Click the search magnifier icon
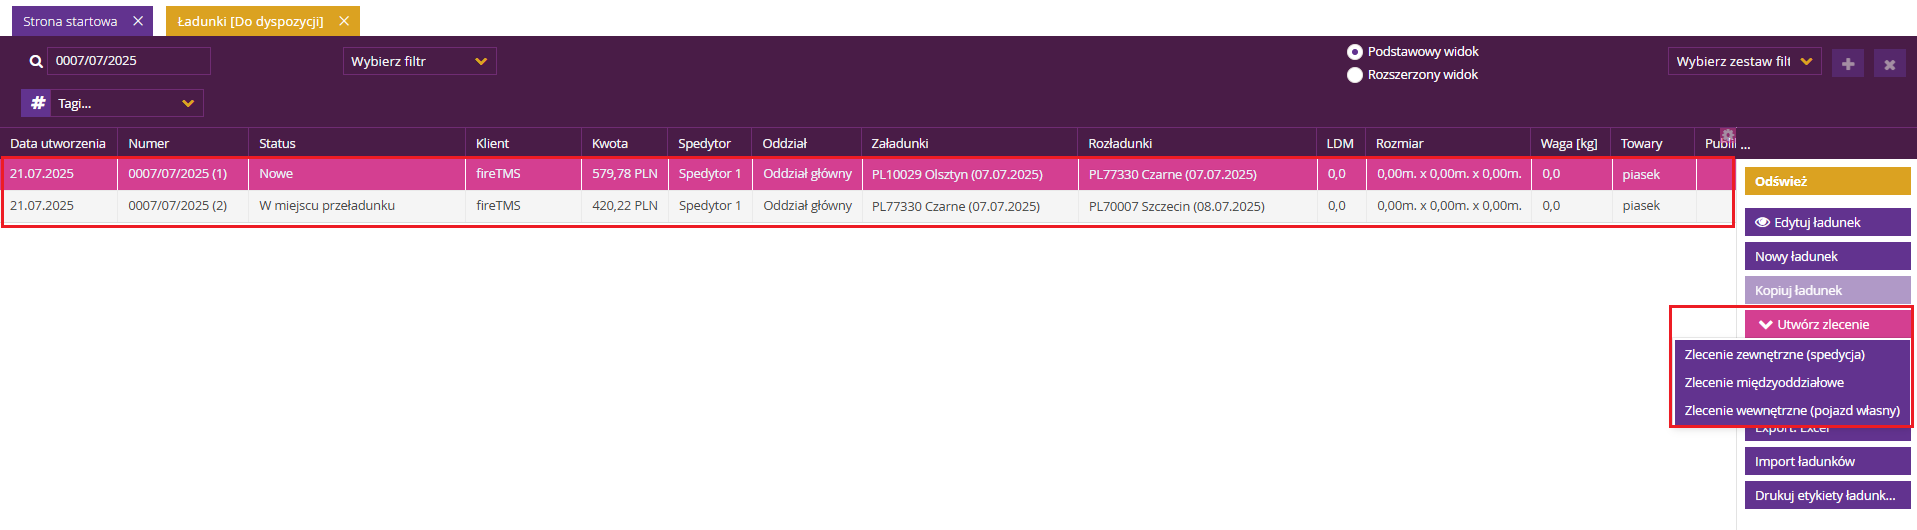This screenshot has height=530, width=1917. [36, 61]
